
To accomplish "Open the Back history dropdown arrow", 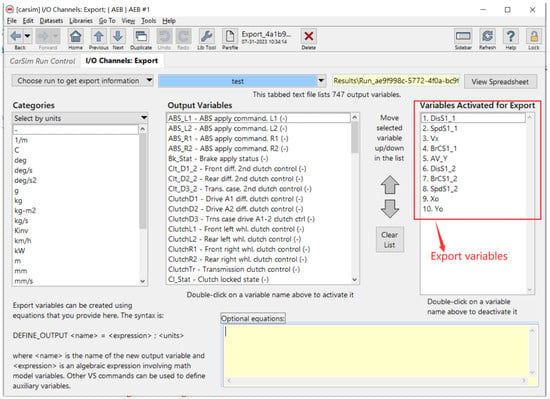I will 27,36.
